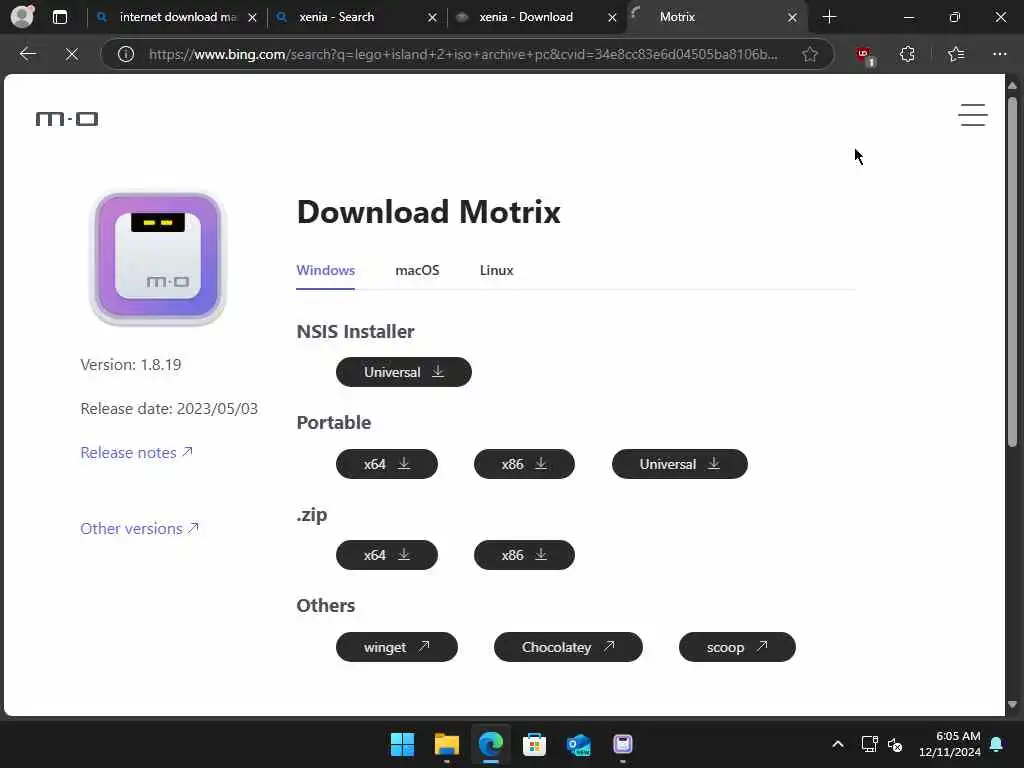Open clock and date 6:05 AM
1024x768 pixels.
pos(950,744)
